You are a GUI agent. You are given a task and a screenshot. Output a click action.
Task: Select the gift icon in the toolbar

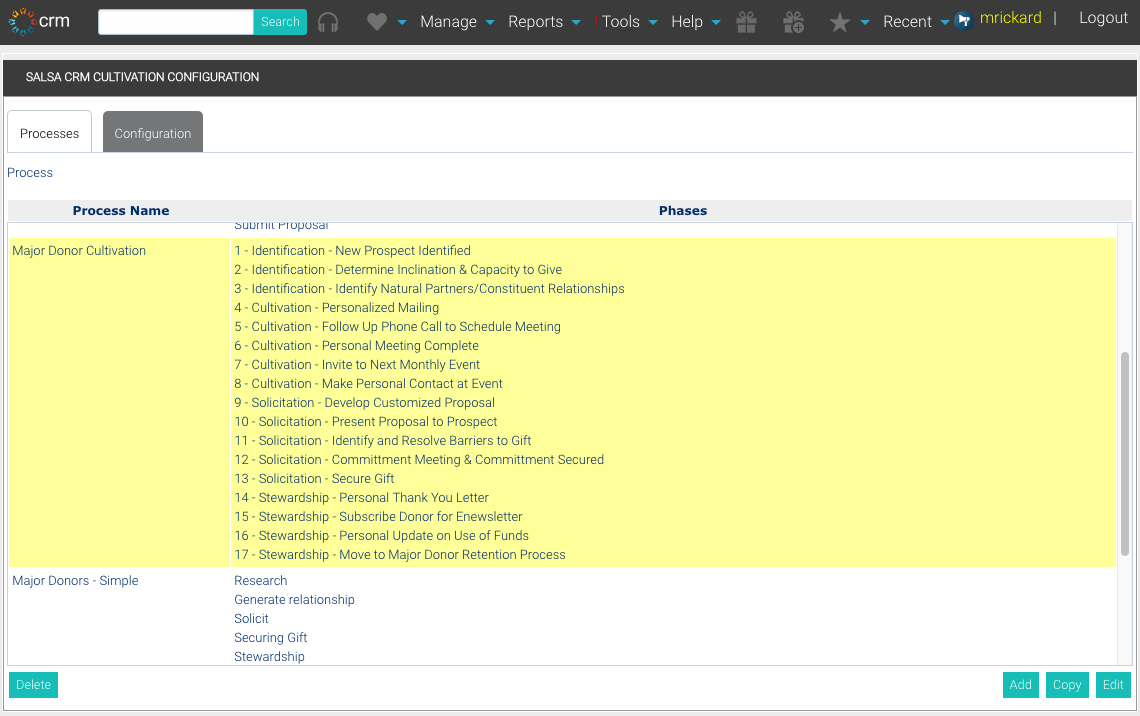[x=746, y=21]
